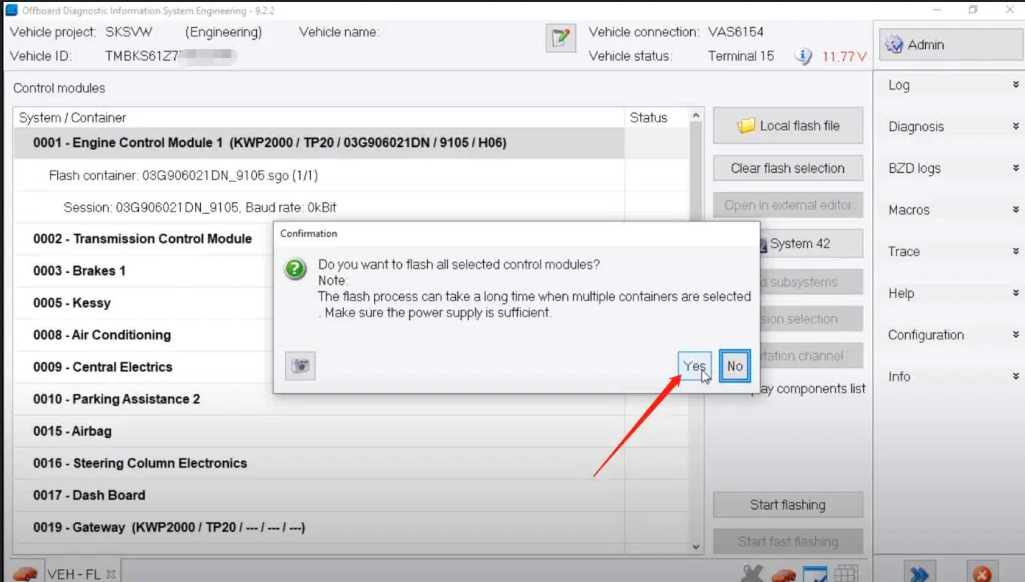Select Session 03G906021DN_9105 row
Screen dimensions: 1025x582
click(319, 207)
